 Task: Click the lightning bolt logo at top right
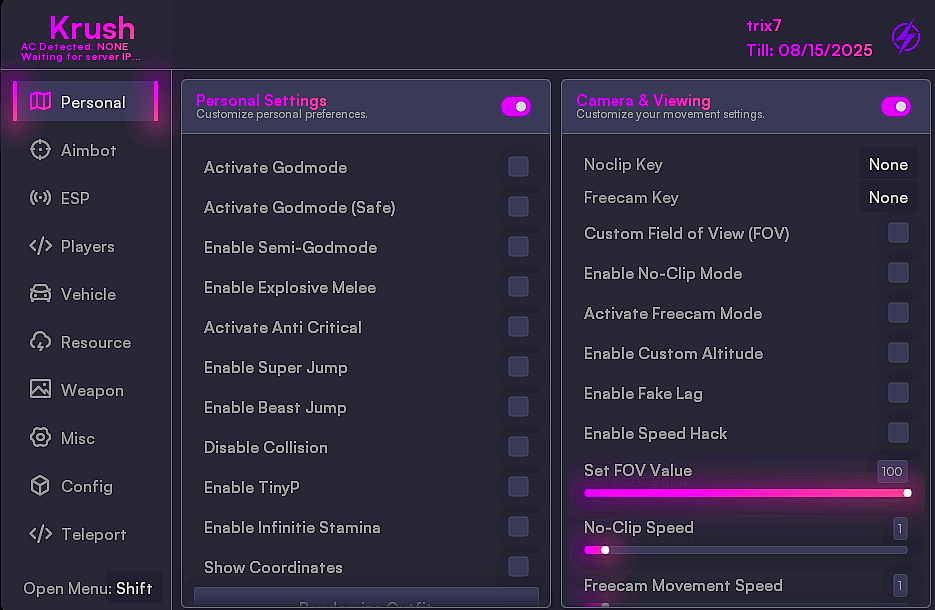click(x=906, y=37)
